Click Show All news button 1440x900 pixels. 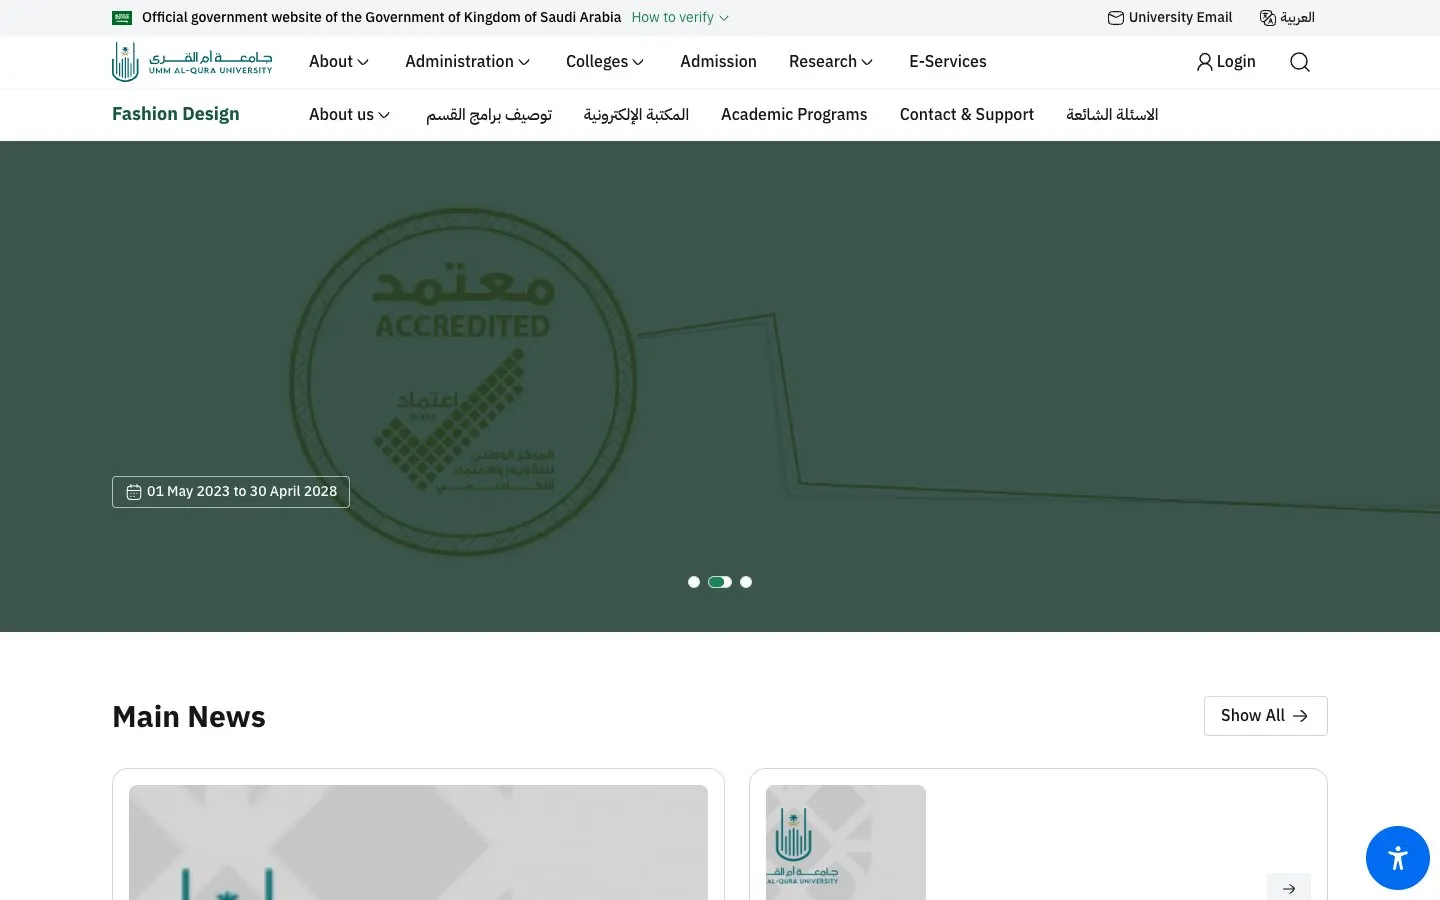(1266, 716)
